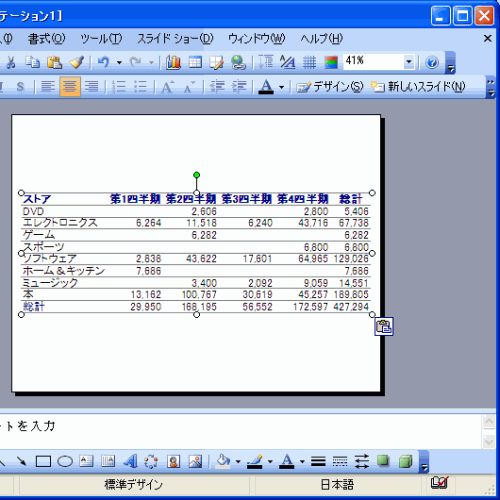Viewport: 500px width, 500px height.
Task: Click the Insert Hyperlink globe icon
Action: [x=239, y=62]
